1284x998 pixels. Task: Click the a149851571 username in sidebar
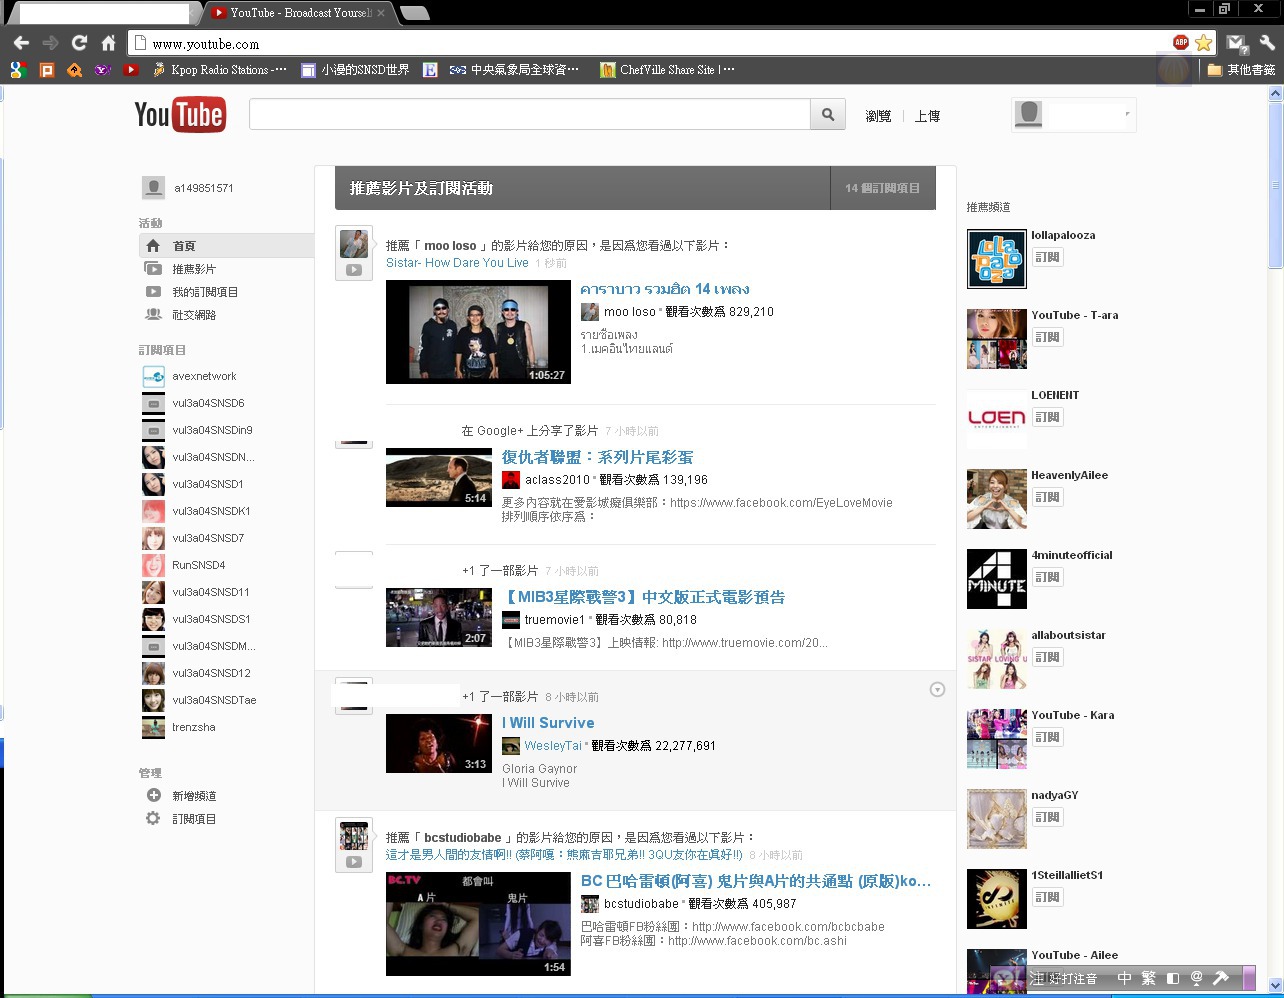pyautogui.click(x=203, y=188)
